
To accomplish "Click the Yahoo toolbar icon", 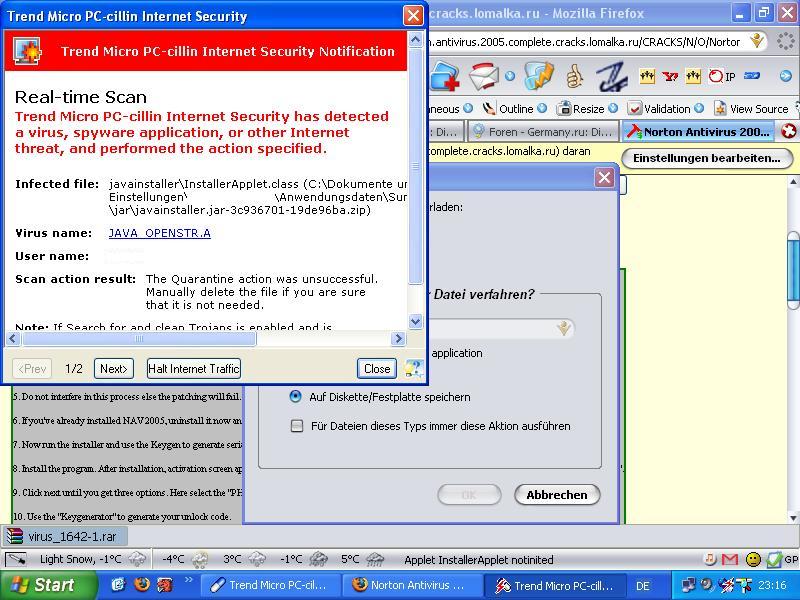I will [670, 77].
